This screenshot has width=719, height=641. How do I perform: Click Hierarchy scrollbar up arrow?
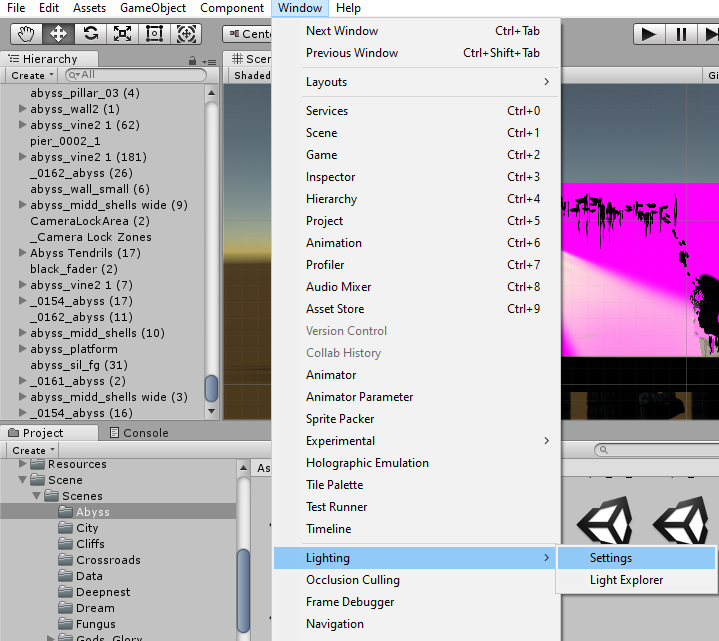[211, 93]
